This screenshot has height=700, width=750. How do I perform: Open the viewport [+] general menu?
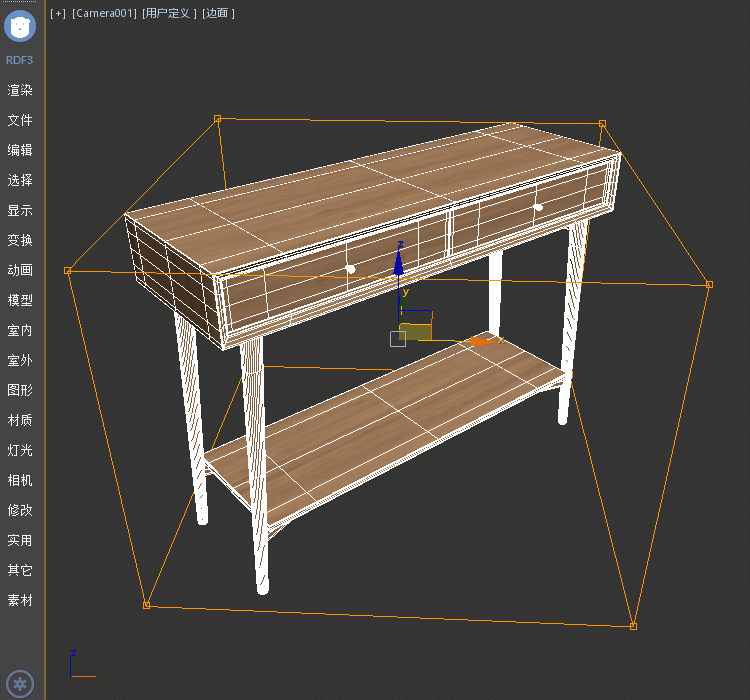(58, 14)
